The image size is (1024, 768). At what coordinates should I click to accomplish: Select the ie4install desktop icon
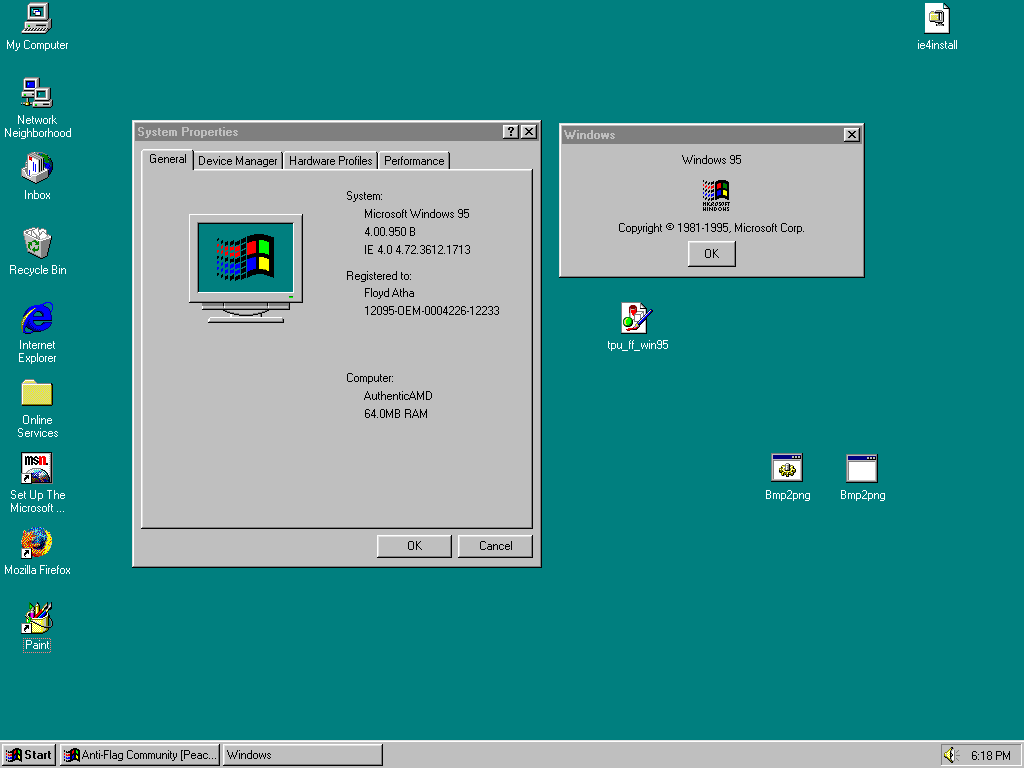pyautogui.click(x=937, y=19)
